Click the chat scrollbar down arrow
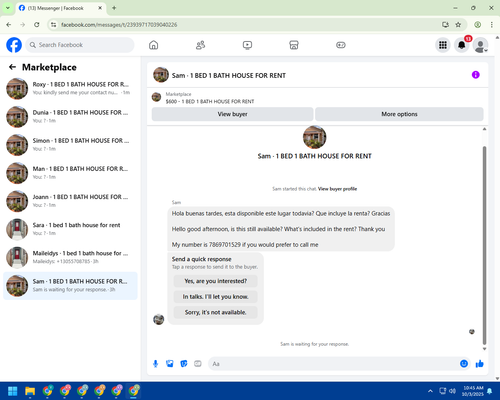The width and height of the screenshot is (500, 400). 484,349
